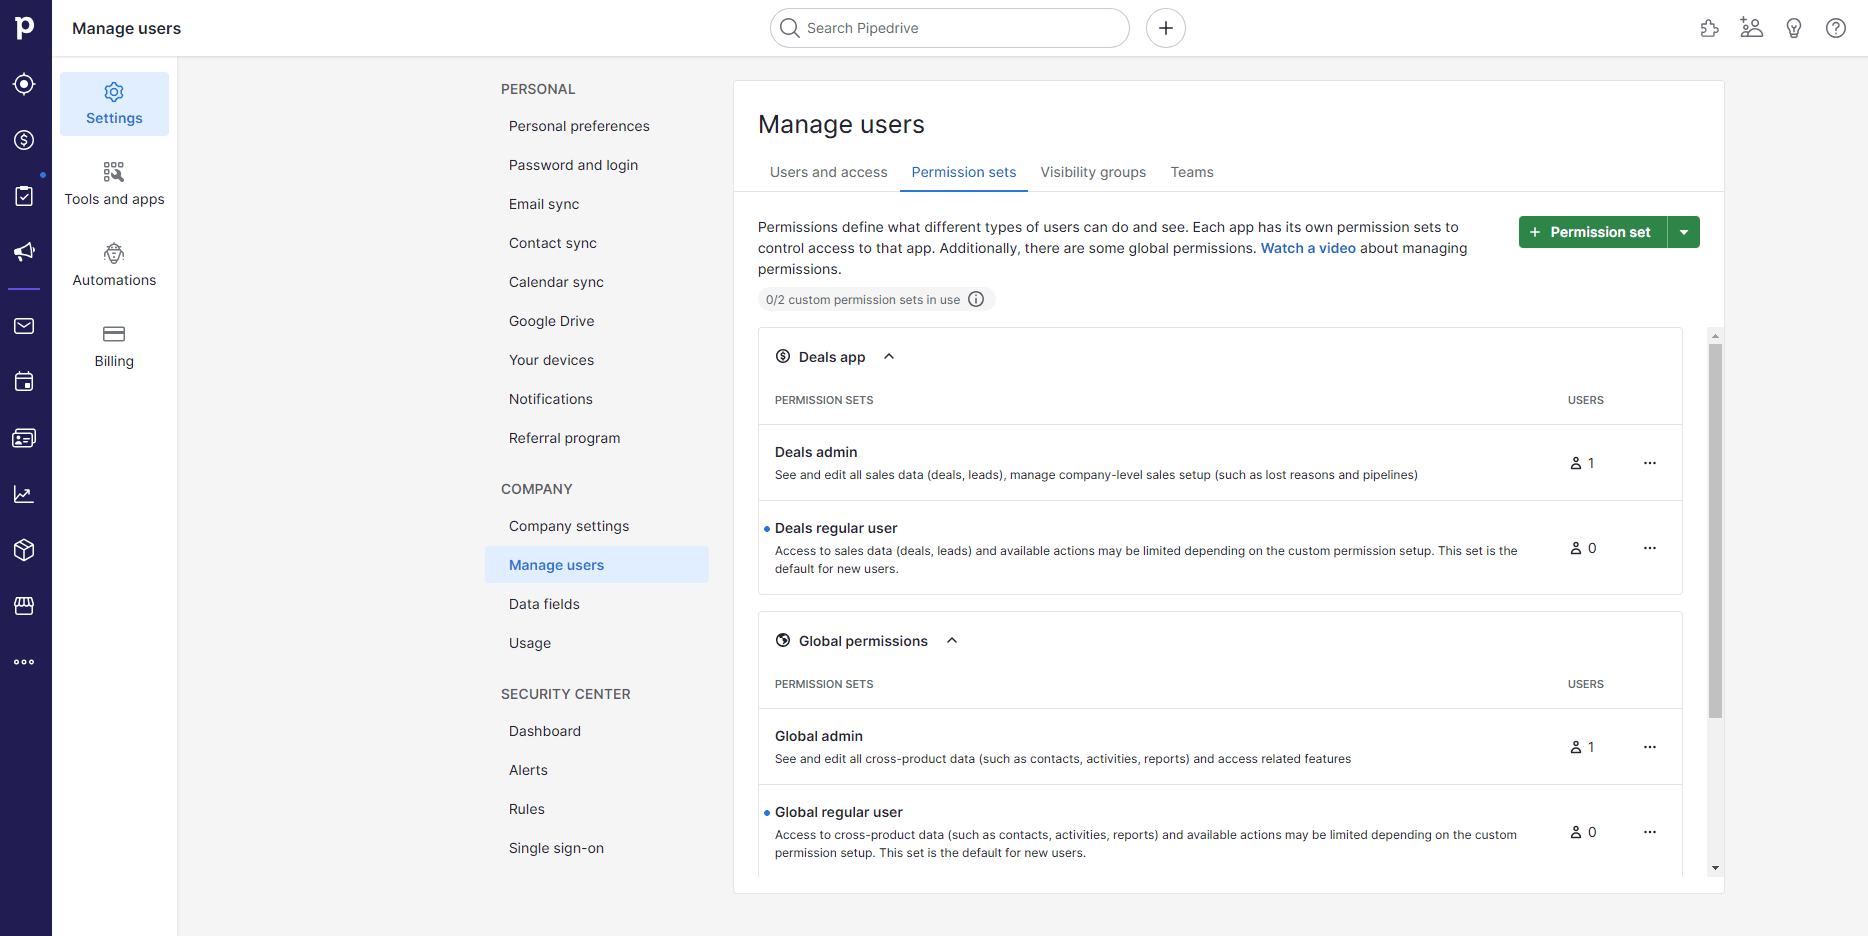Open the Global regular user permission set
Image resolution: width=1868 pixels, height=936 pixels.
(x=839, y=812)
